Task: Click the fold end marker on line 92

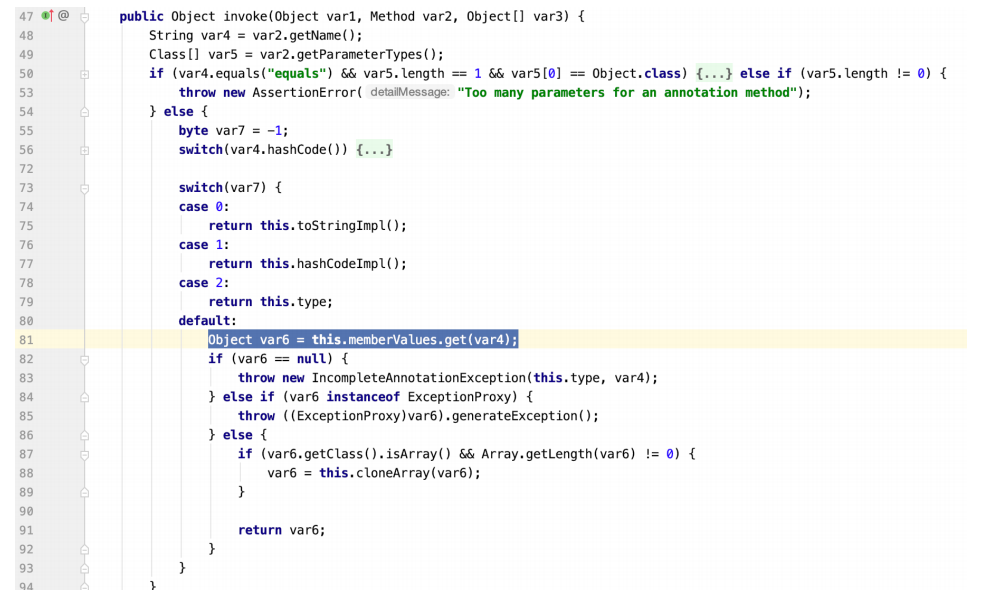Action: click(85, 549)
